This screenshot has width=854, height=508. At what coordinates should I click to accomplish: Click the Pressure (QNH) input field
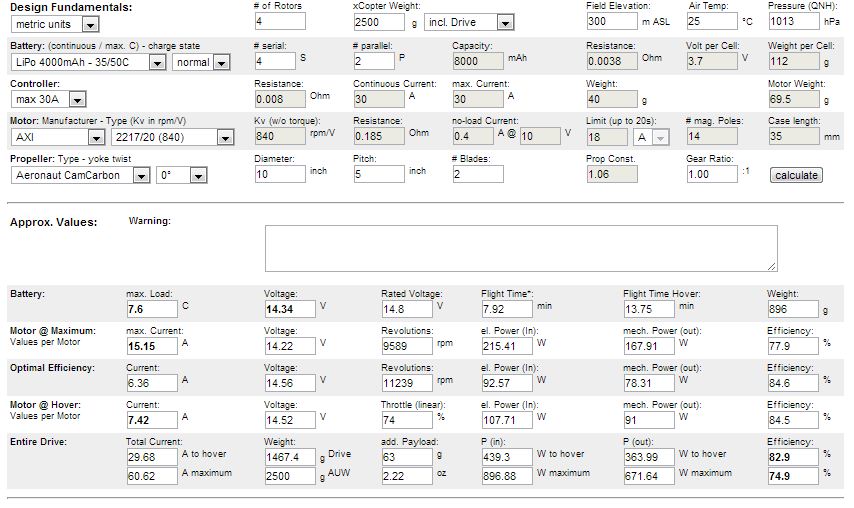pos(794,21)
